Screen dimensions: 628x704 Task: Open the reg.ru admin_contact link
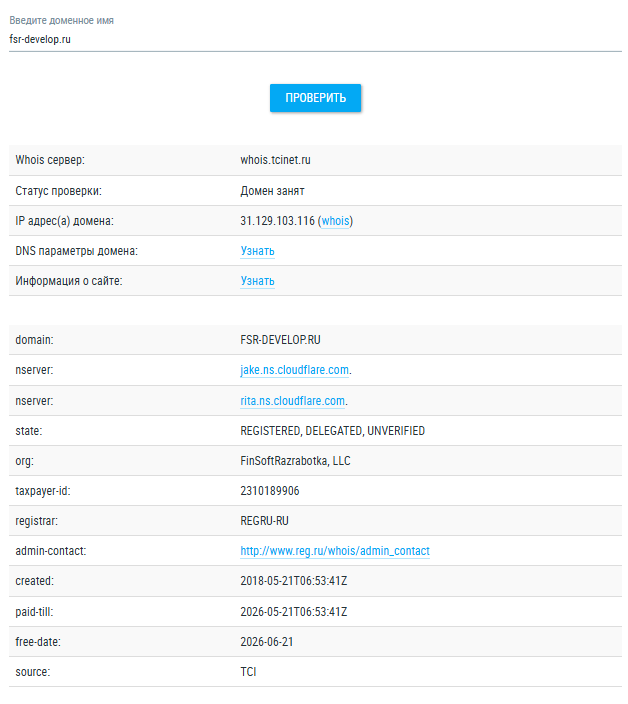coord(335,551)
